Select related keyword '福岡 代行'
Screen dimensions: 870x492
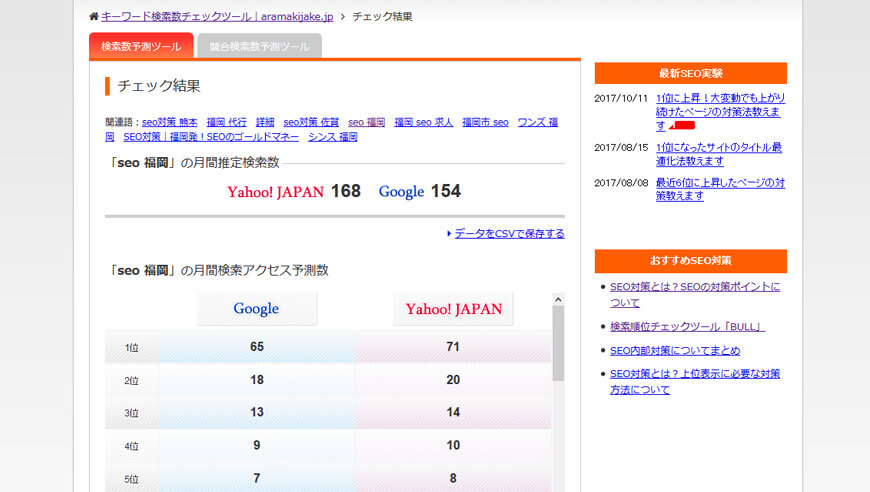coord(226,122)
